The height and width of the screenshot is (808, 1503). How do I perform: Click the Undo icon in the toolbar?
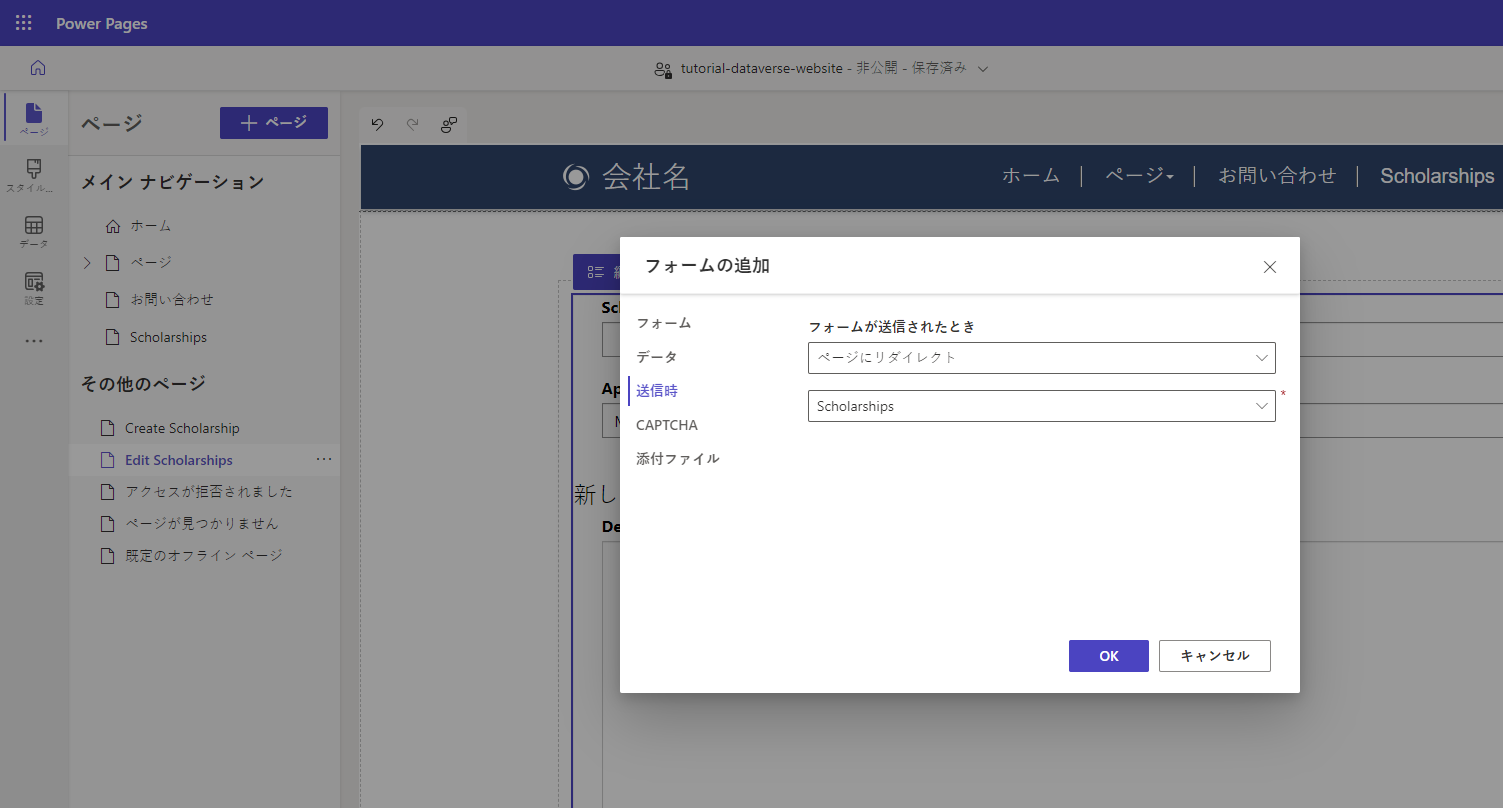pos(377,124)
